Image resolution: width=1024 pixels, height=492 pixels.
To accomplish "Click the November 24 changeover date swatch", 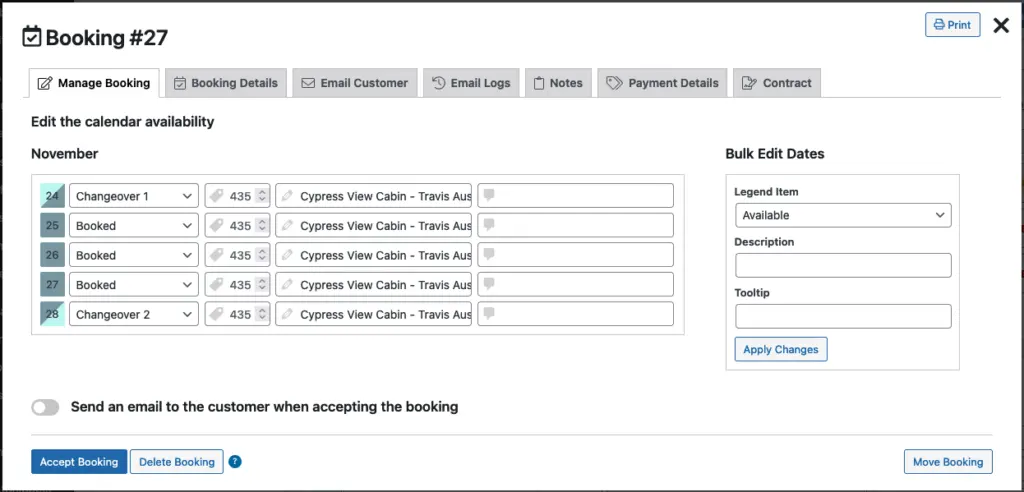I will click(x=51, y=197).
